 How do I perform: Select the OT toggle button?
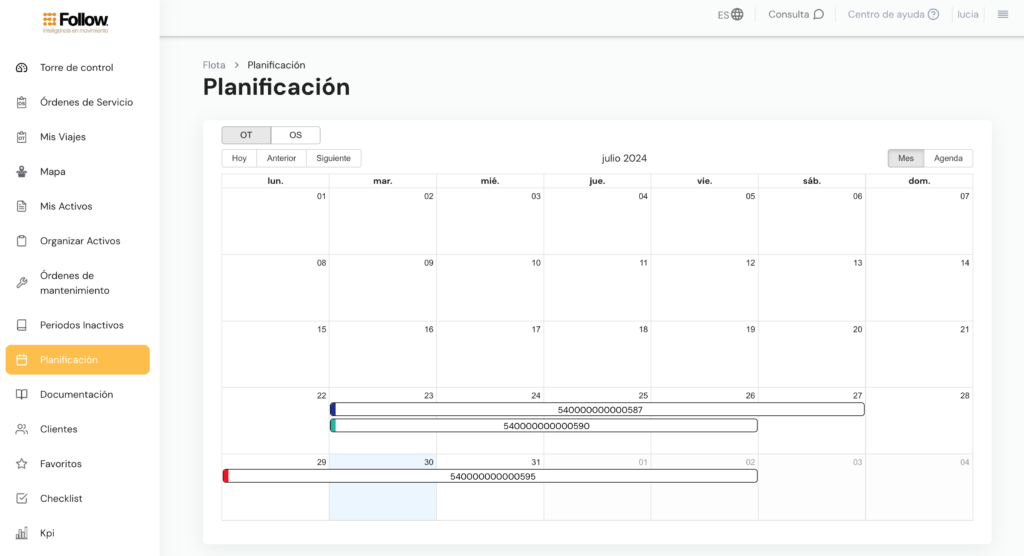pos(246,135)
